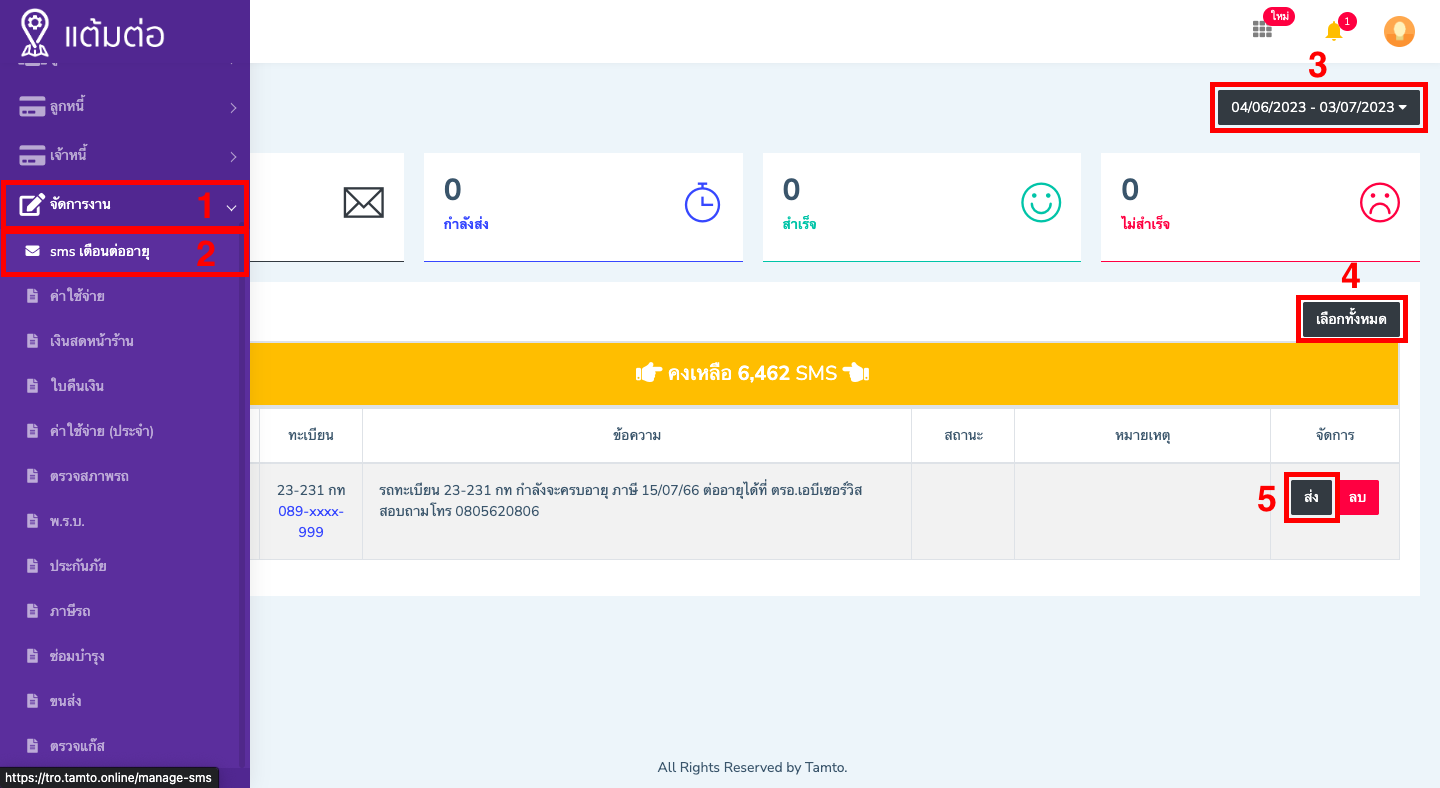The image size is (1440, 788).
Task: Click the notification count badge
Action: point(1347,21)
